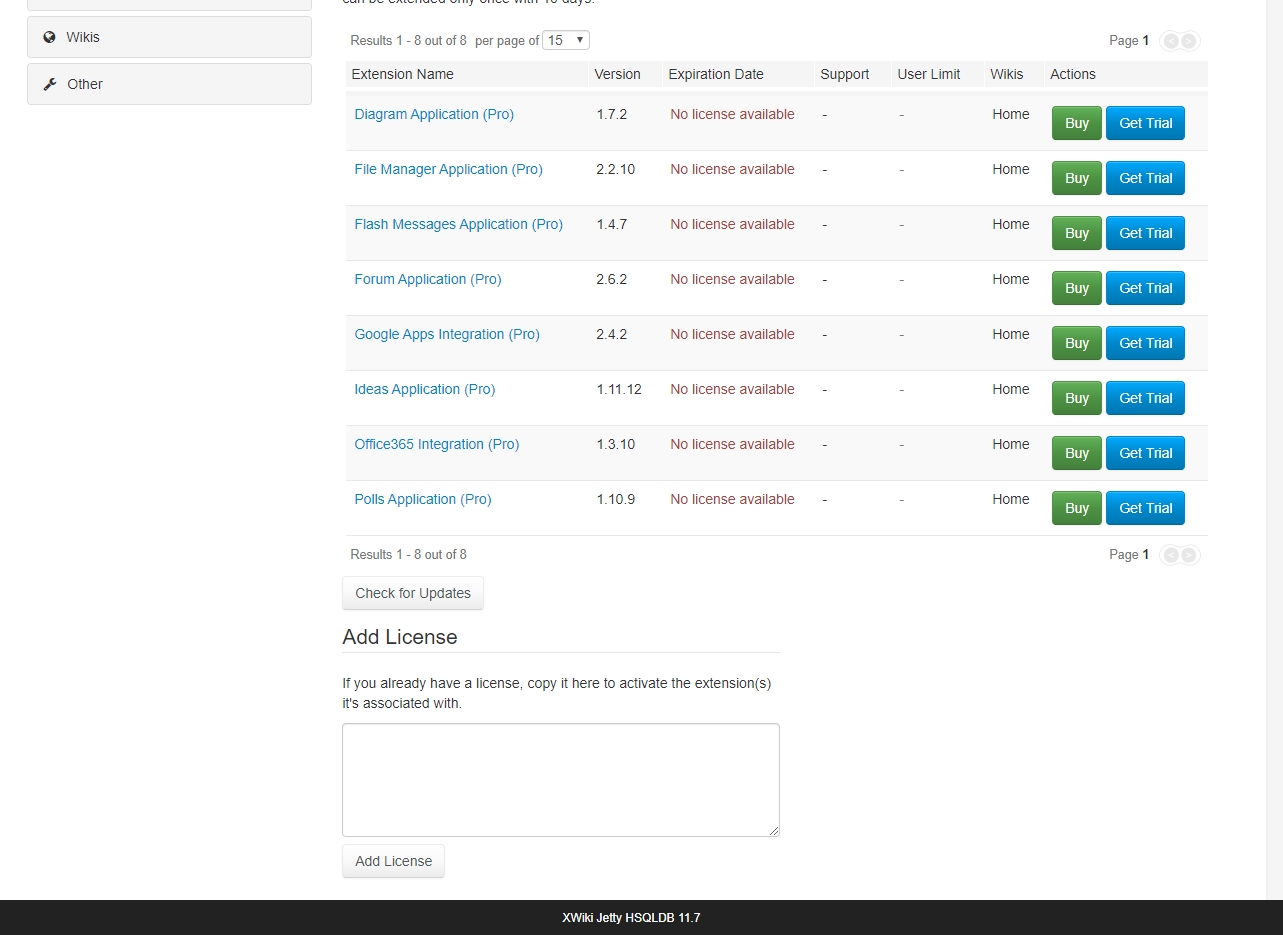Image resolution: width=1283 pixels, height=935 pixels.
Task: Click the Check for Updates button
Action: [x=412, y=593]
